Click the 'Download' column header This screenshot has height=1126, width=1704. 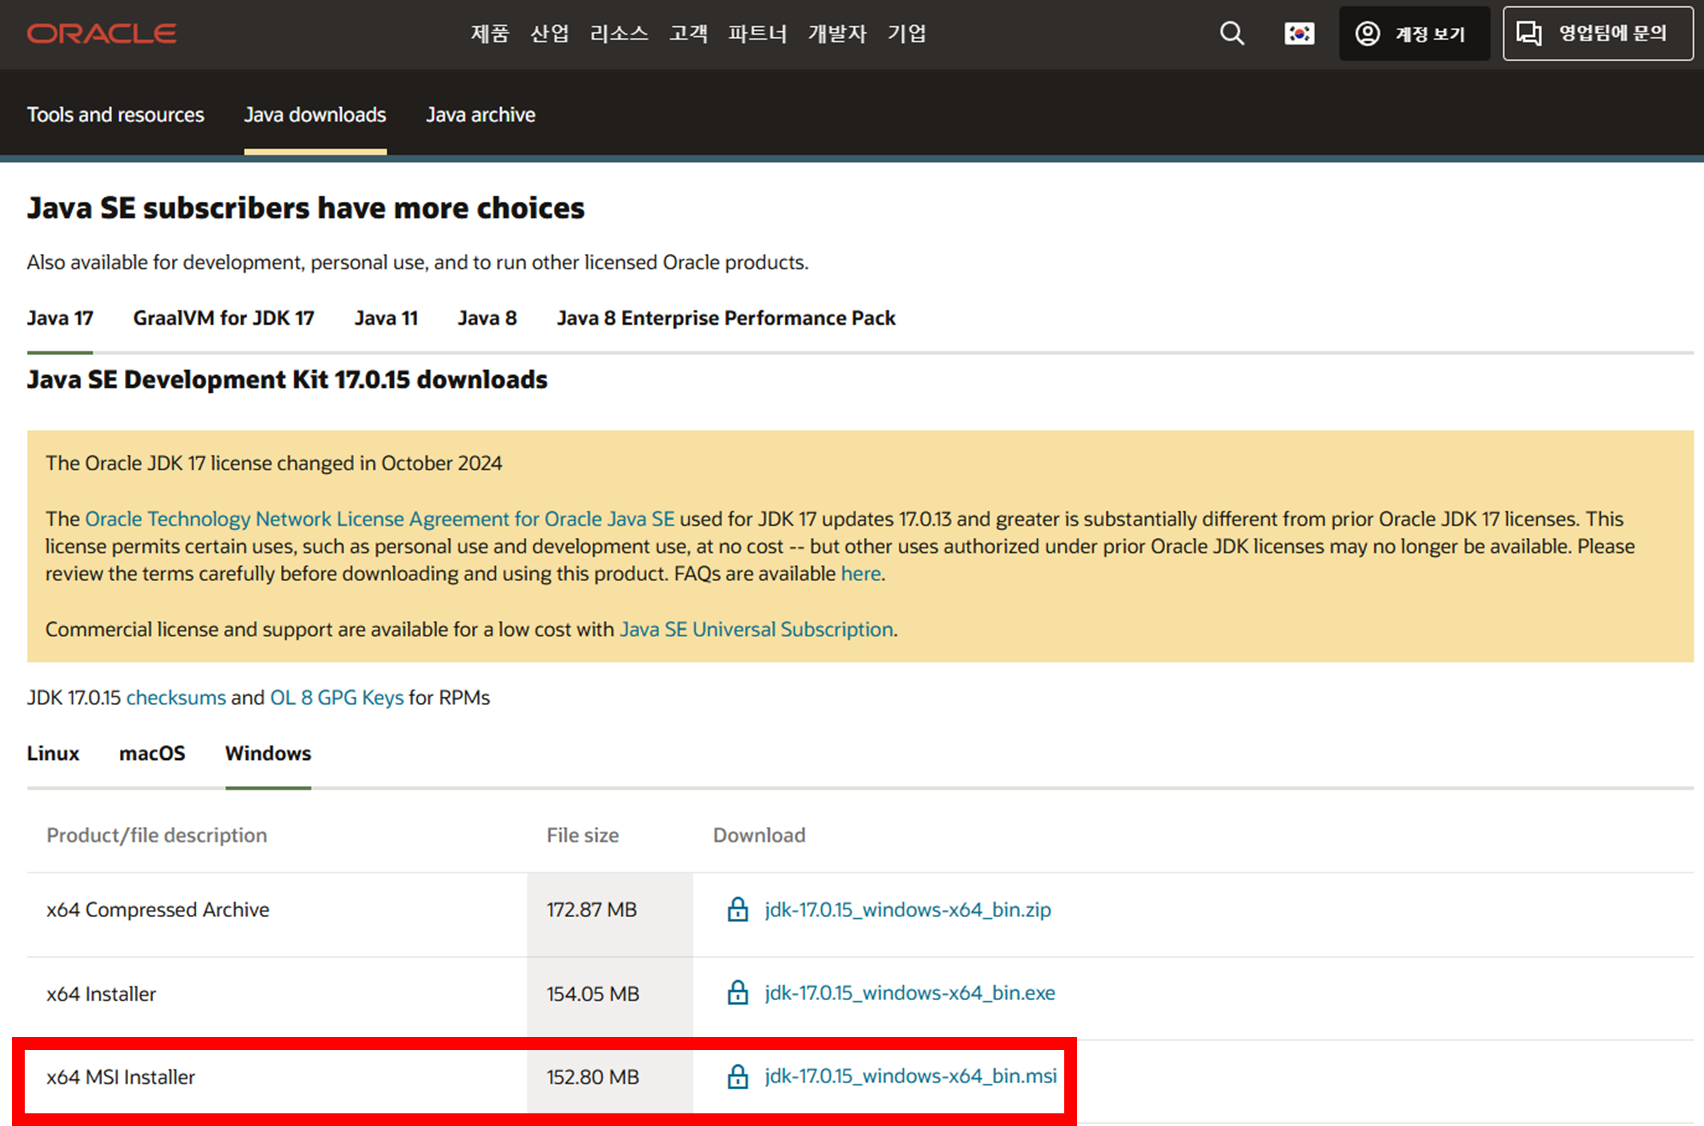pos(759,835)
